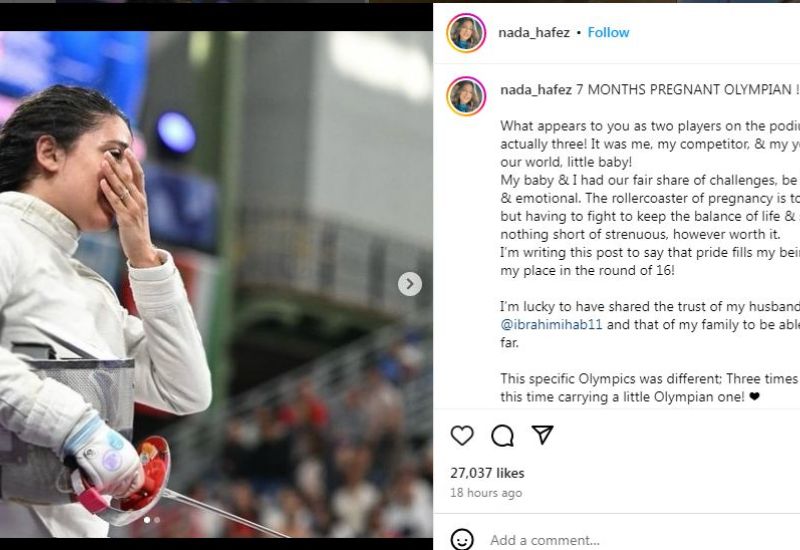This screenshot has width=800, height=550.
Task: Go to next photo with arrow
Action: coord(410,284)
